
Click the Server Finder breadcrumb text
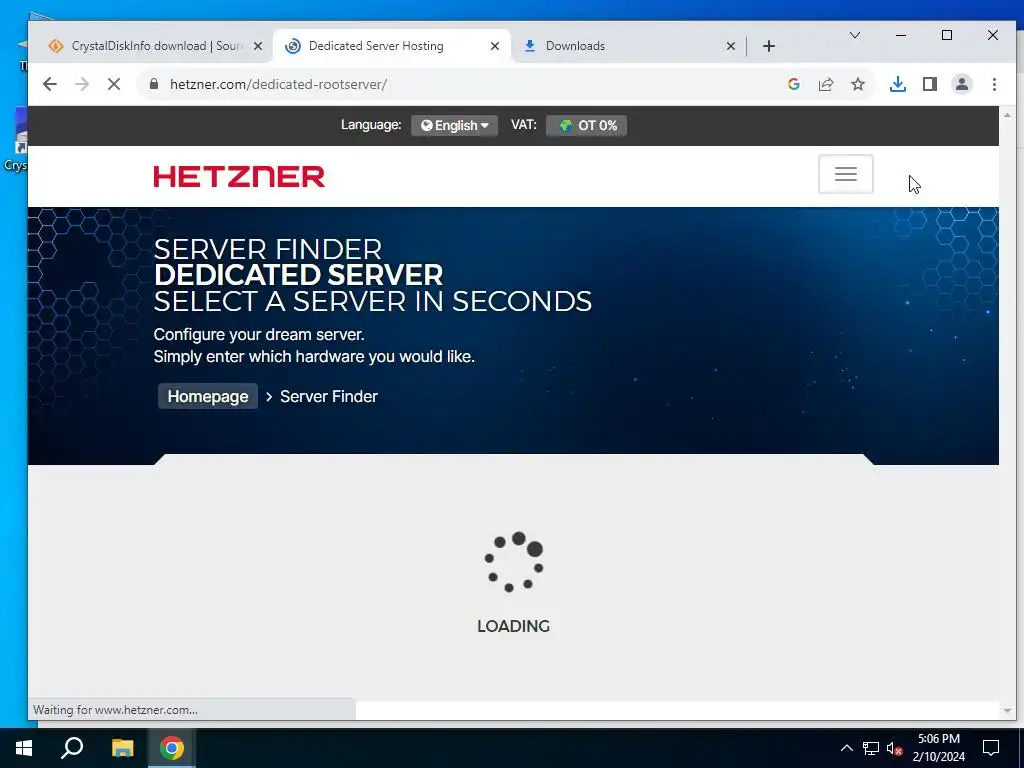[x=329, y=396]
